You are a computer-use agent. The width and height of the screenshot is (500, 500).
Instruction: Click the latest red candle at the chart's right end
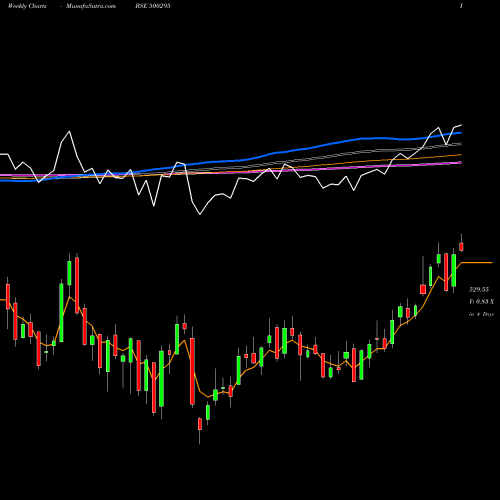coord(461,247)
